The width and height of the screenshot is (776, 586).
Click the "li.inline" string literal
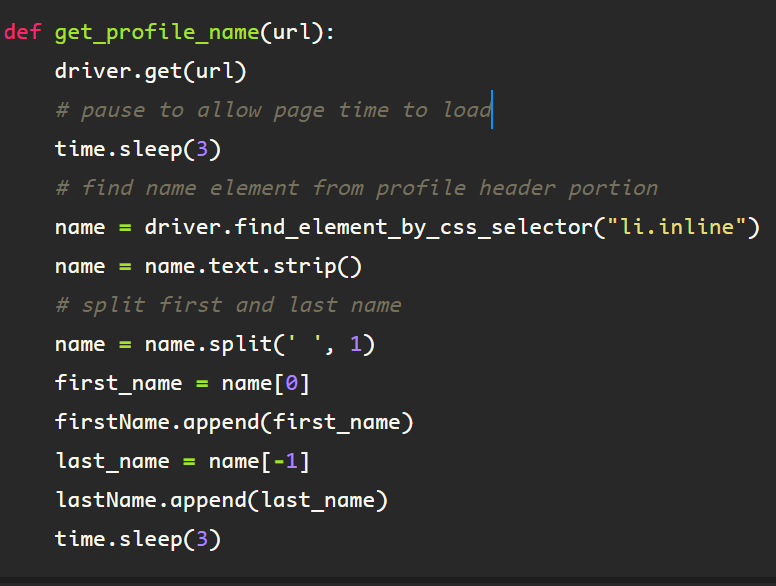pyautogui.click(x=675, y=227)
